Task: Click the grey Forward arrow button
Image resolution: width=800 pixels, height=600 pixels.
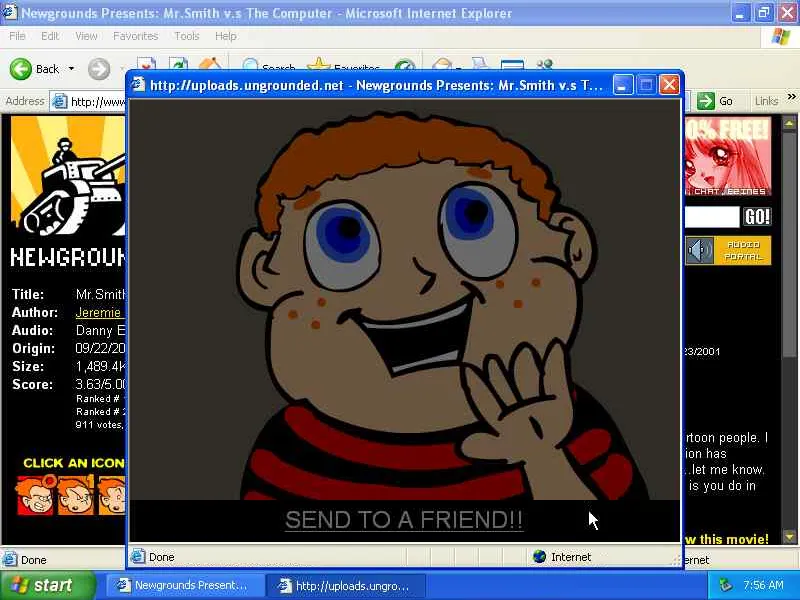Action: pyautogui.click(x=98, y=69)
